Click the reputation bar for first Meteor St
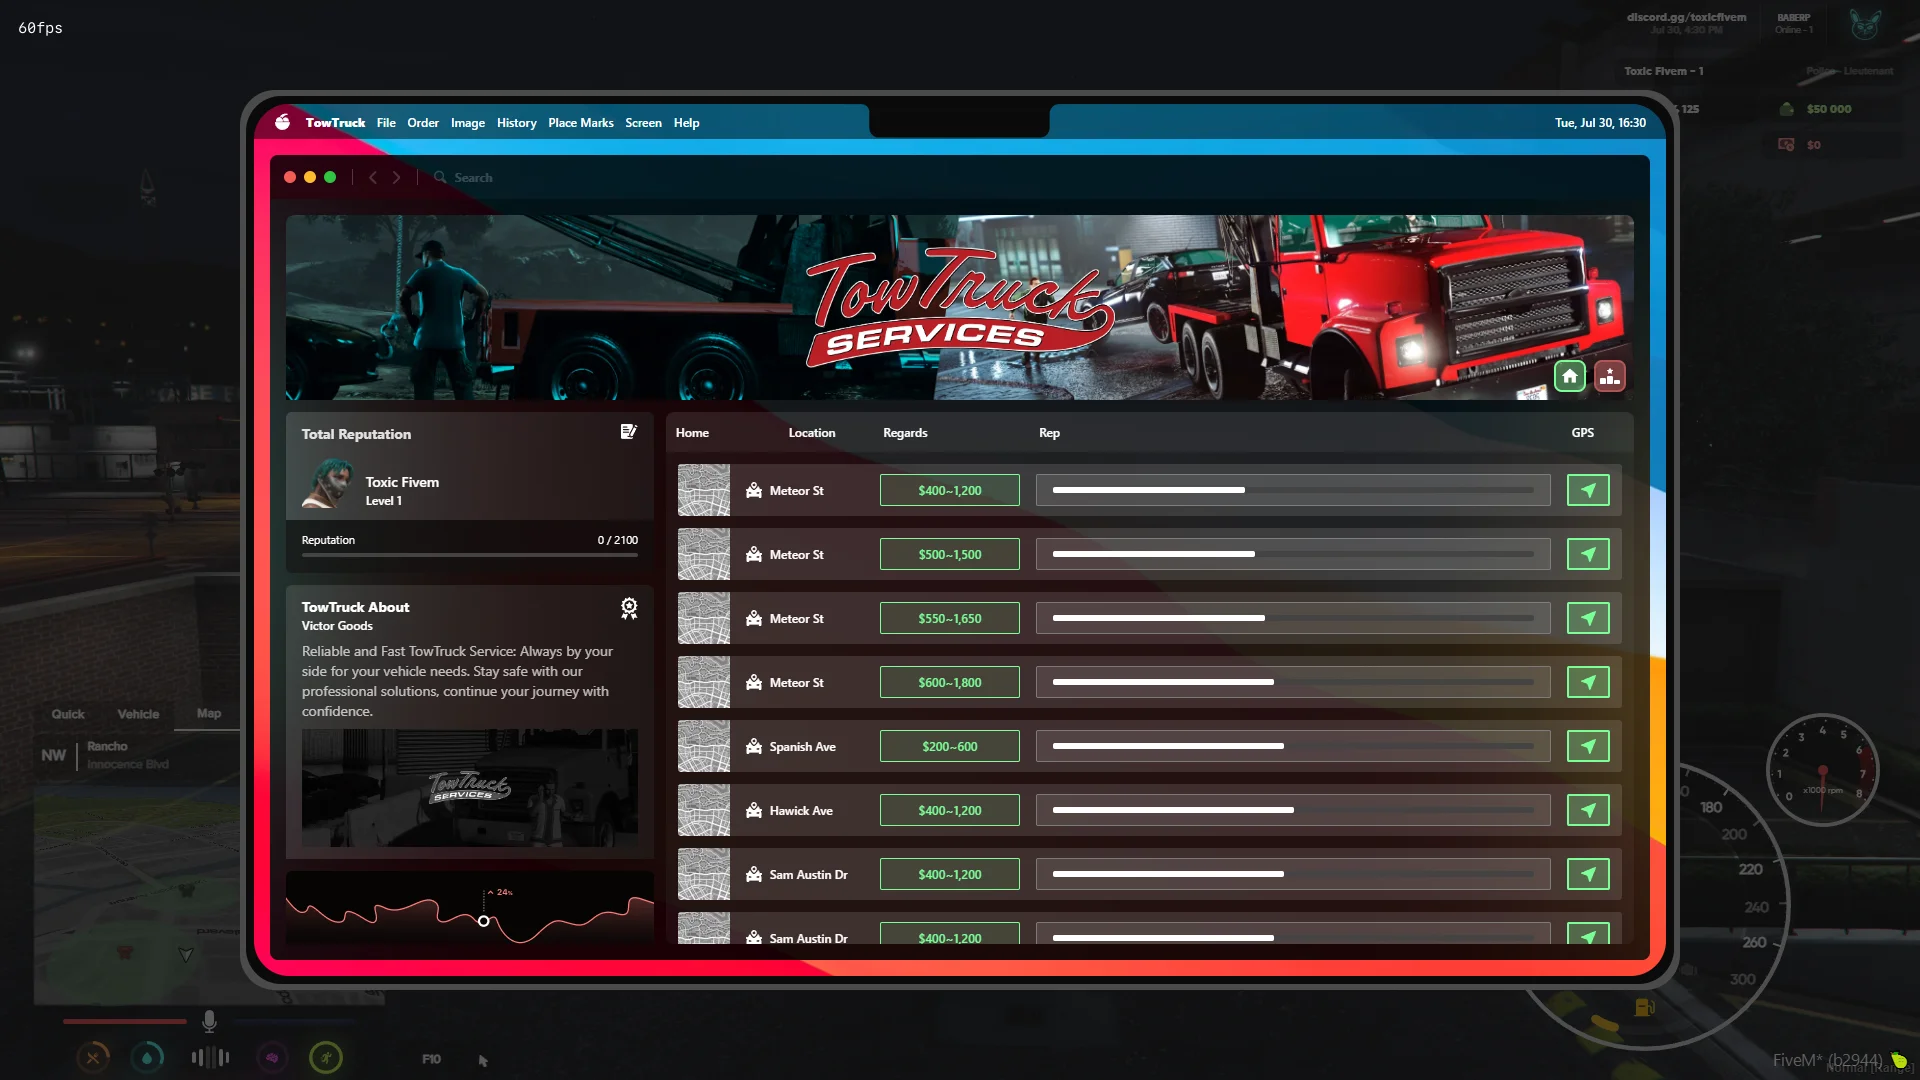This screenshot has width=1920, height=1080. click(x=1292, y=490)
